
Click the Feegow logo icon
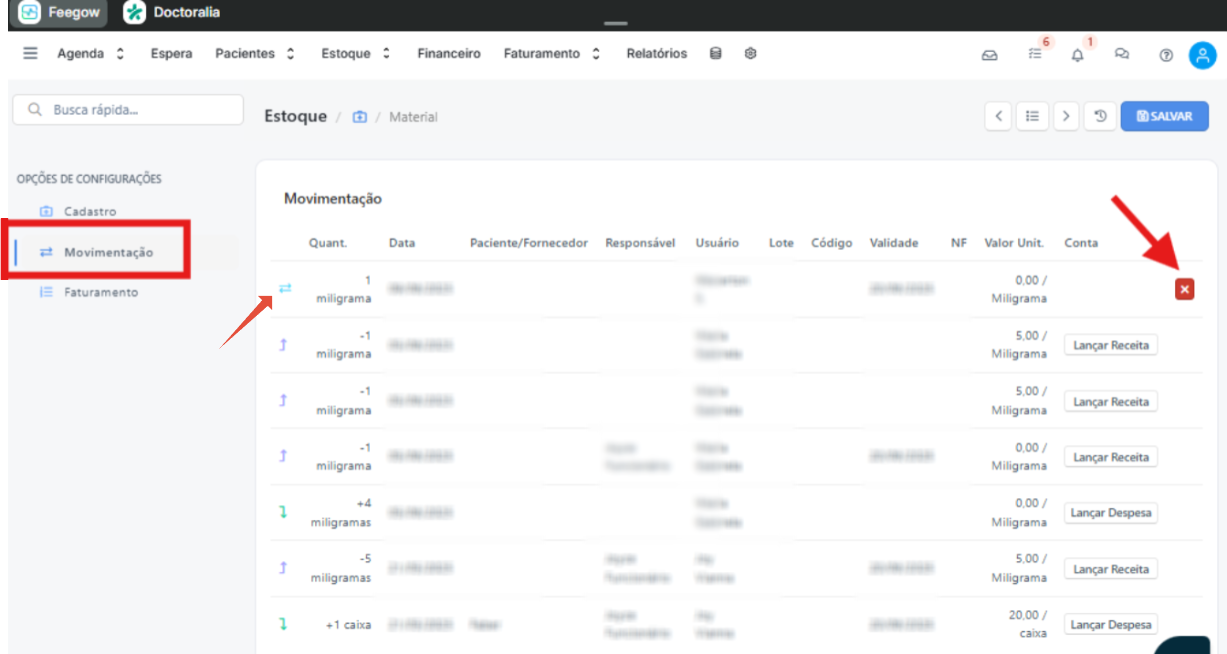[x=31, y=13]
